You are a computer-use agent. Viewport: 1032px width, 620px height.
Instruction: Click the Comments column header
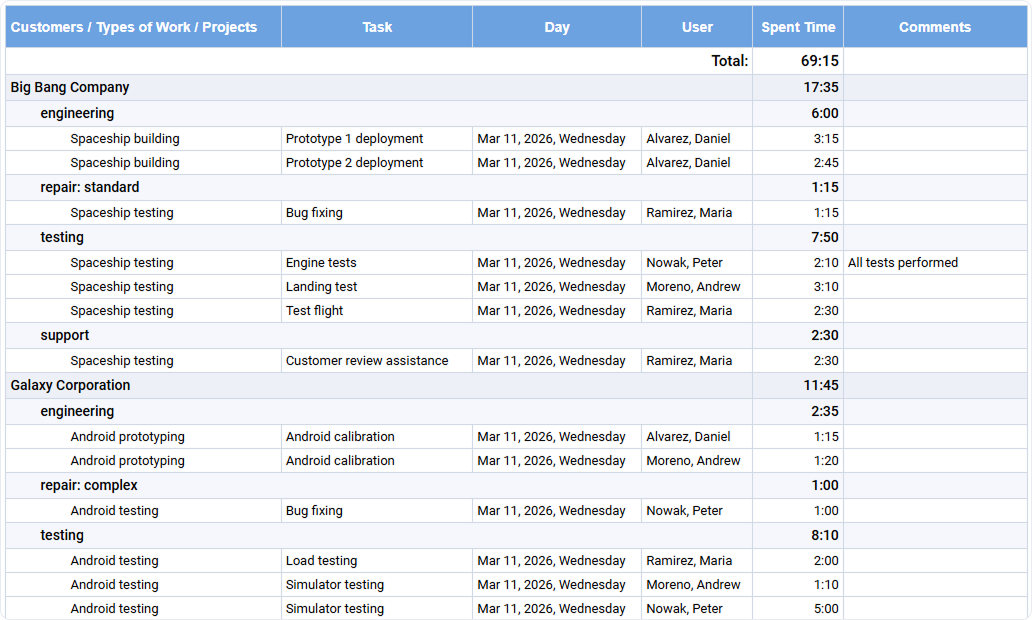pyautogui.click(x=934, y=26)
